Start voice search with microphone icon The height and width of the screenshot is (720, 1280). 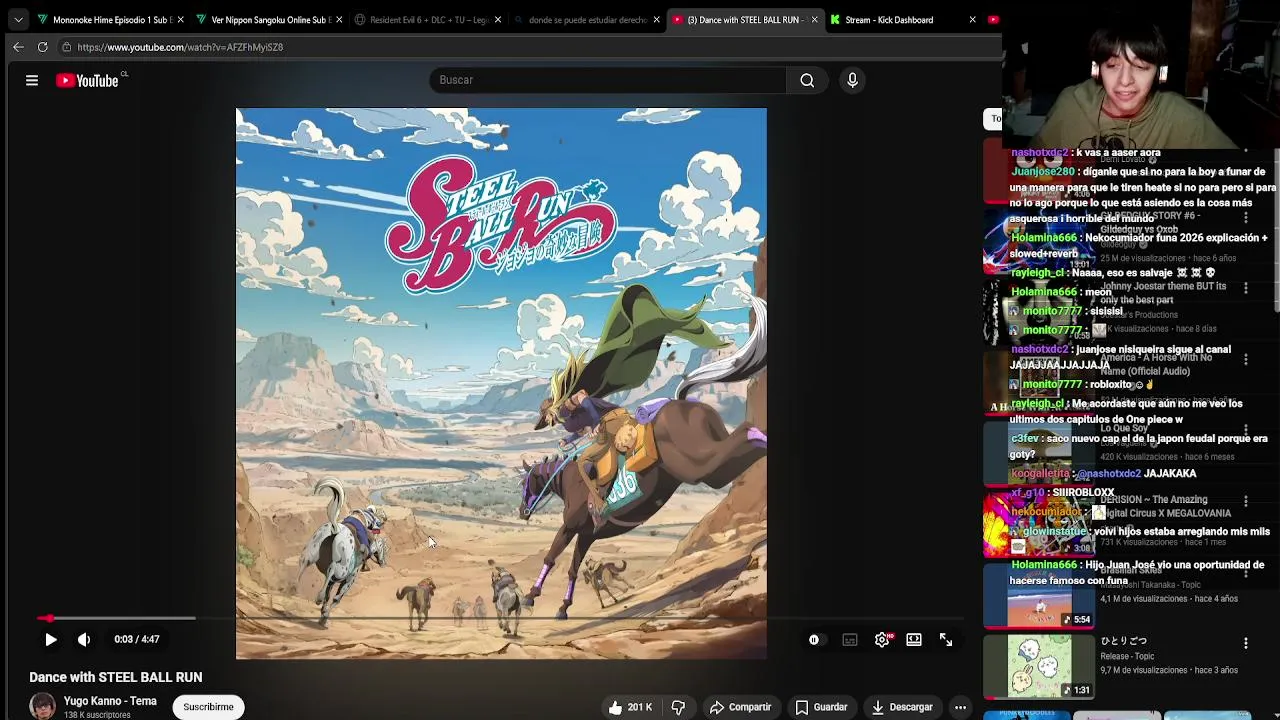click(x=852, y=80)
